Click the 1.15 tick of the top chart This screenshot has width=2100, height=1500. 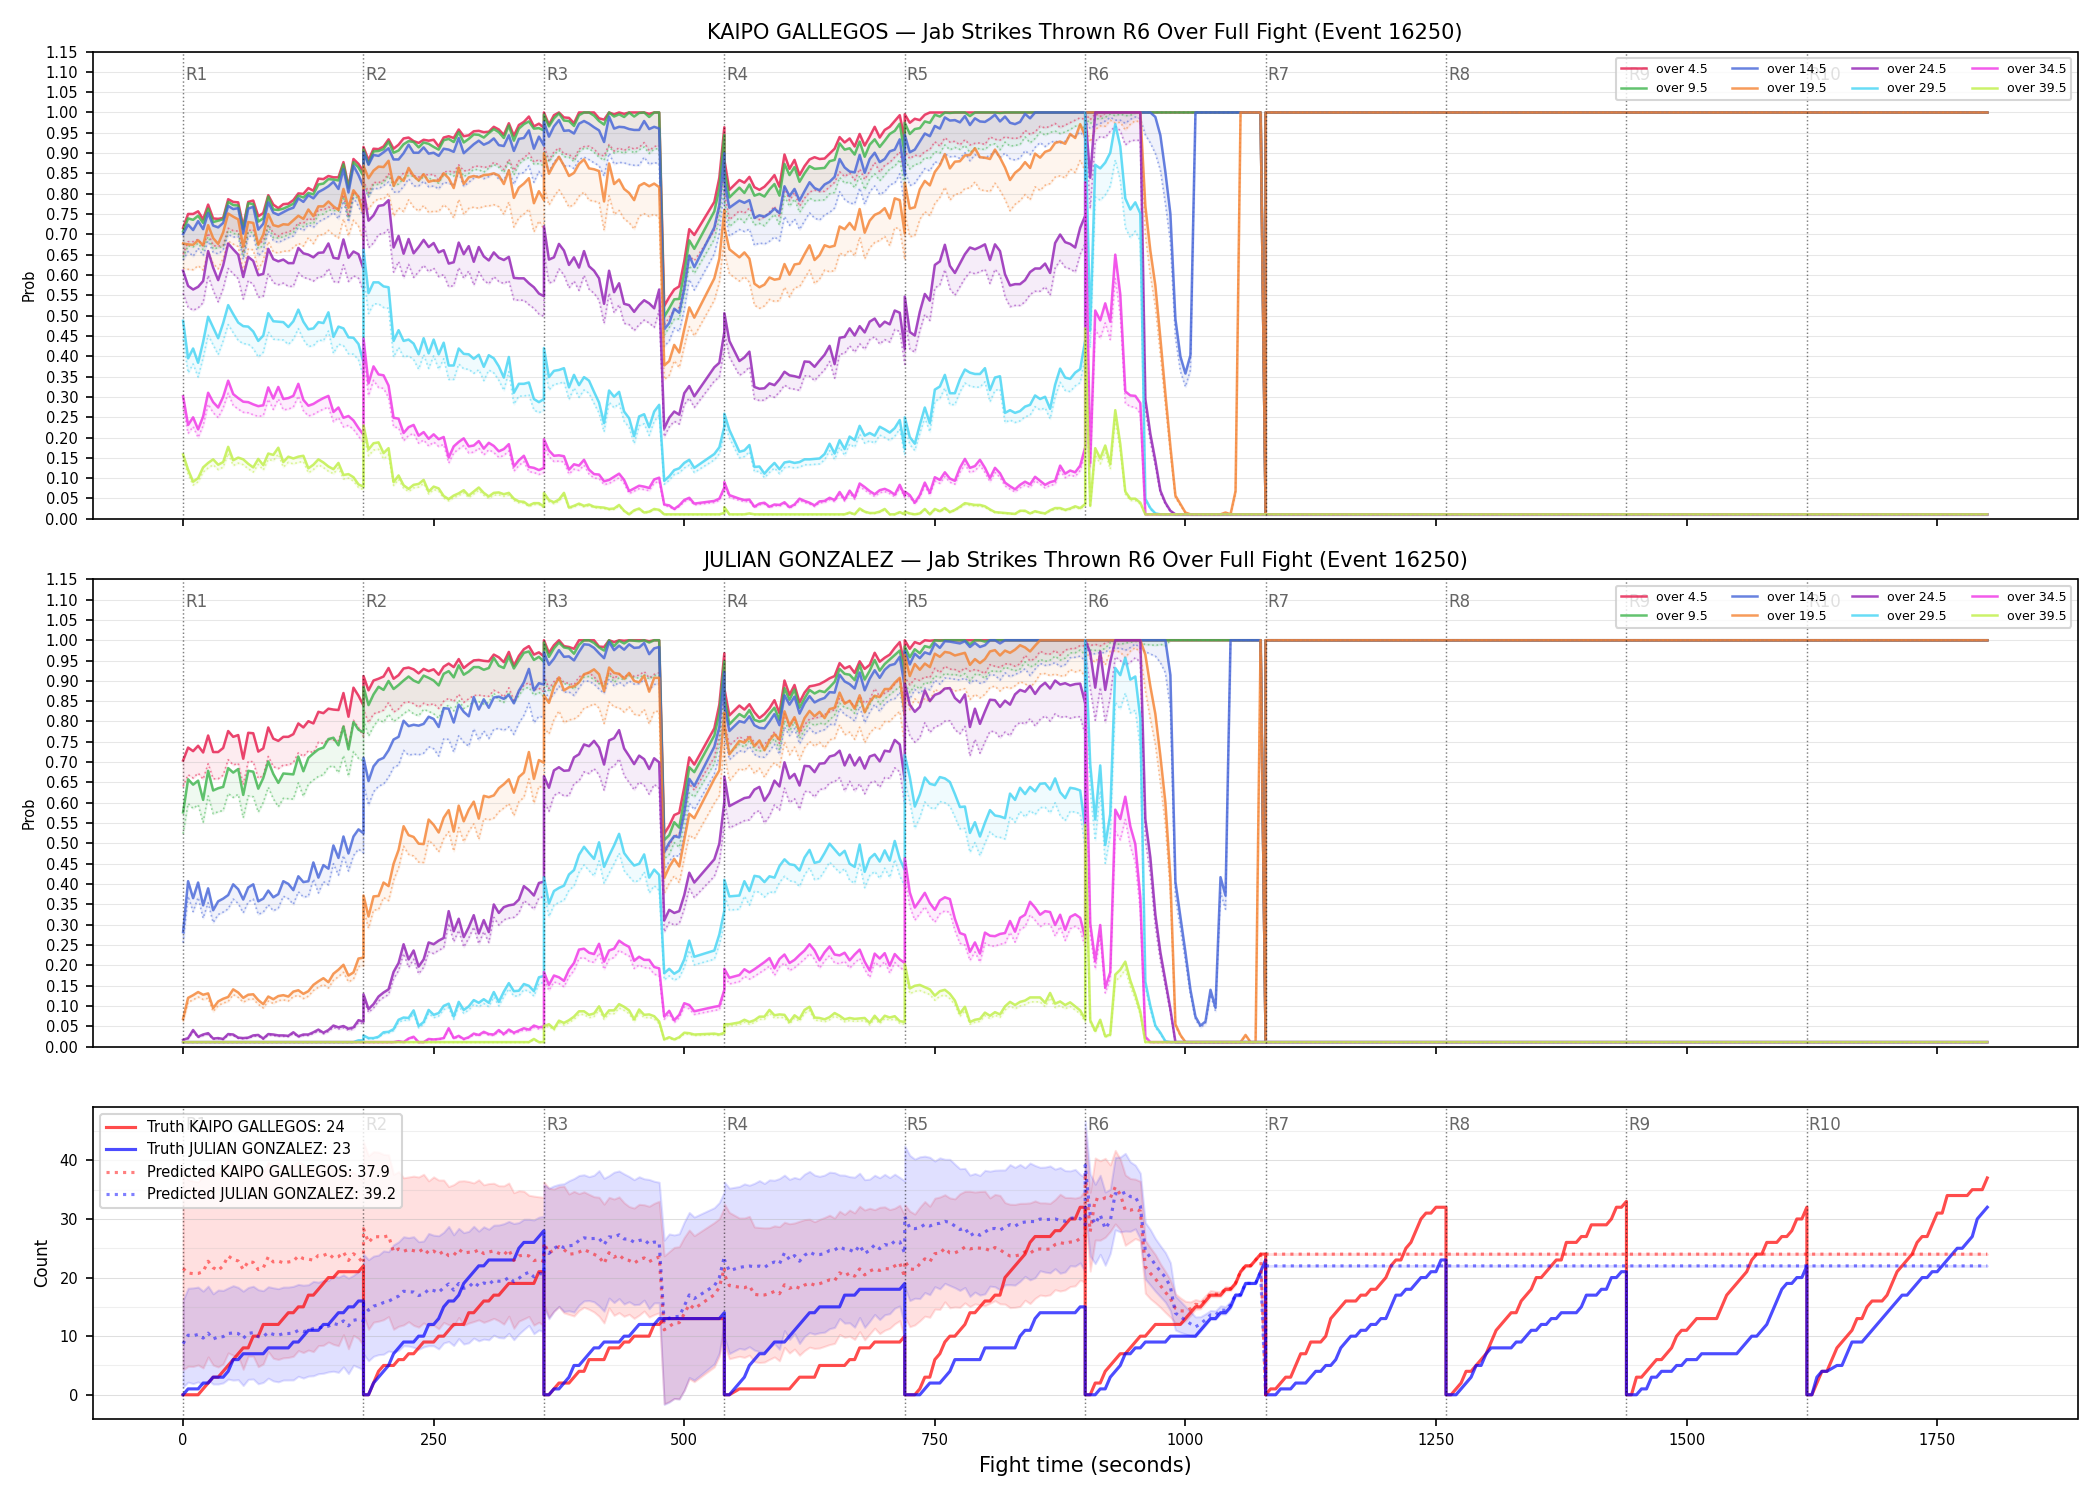[x=61, y=52]
